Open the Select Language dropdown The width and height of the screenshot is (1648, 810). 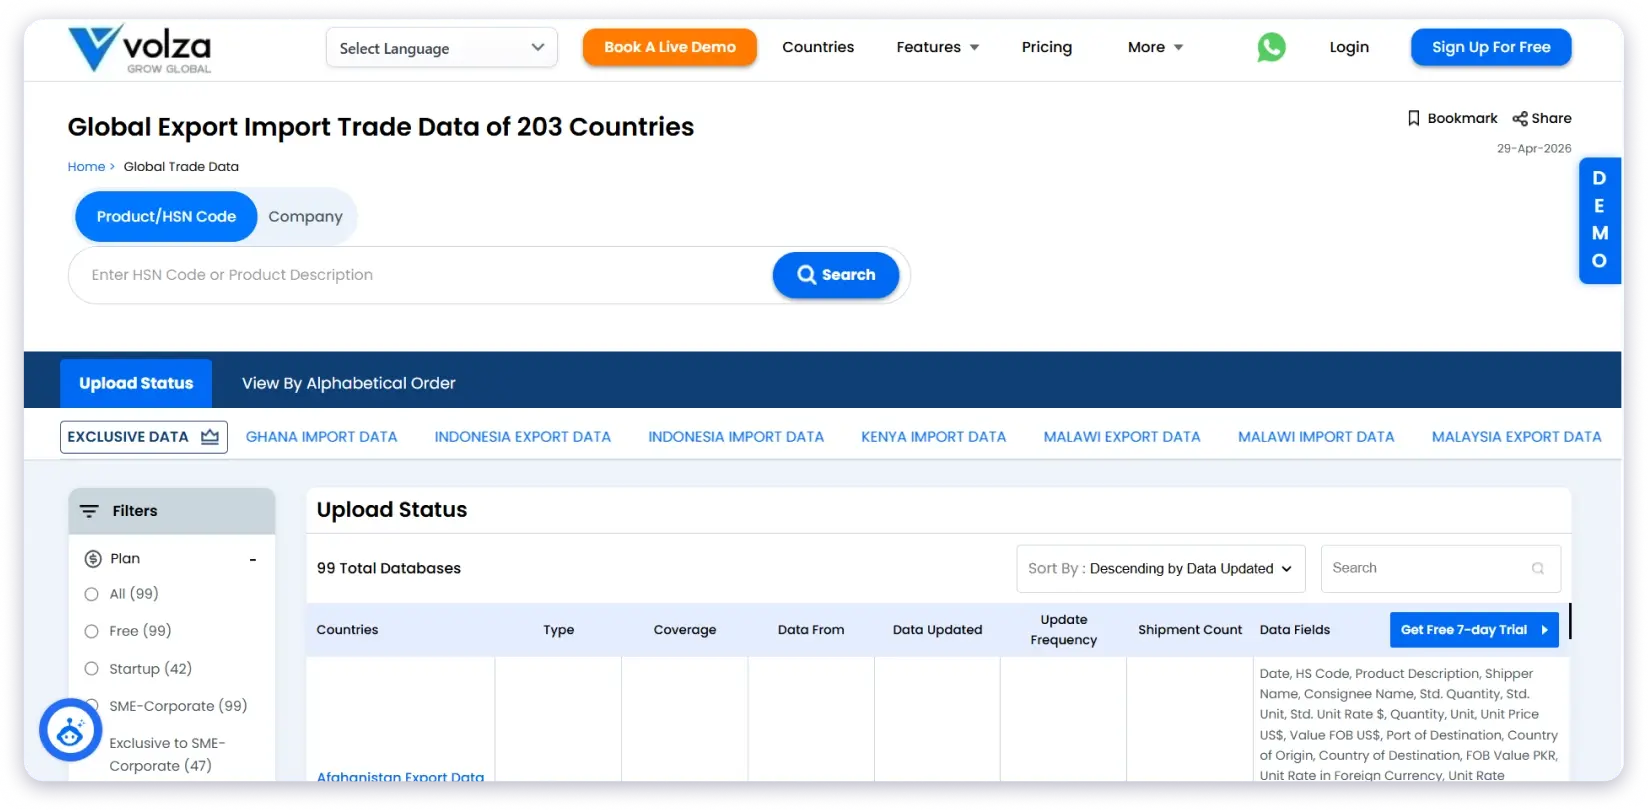(x=442, y=48)
